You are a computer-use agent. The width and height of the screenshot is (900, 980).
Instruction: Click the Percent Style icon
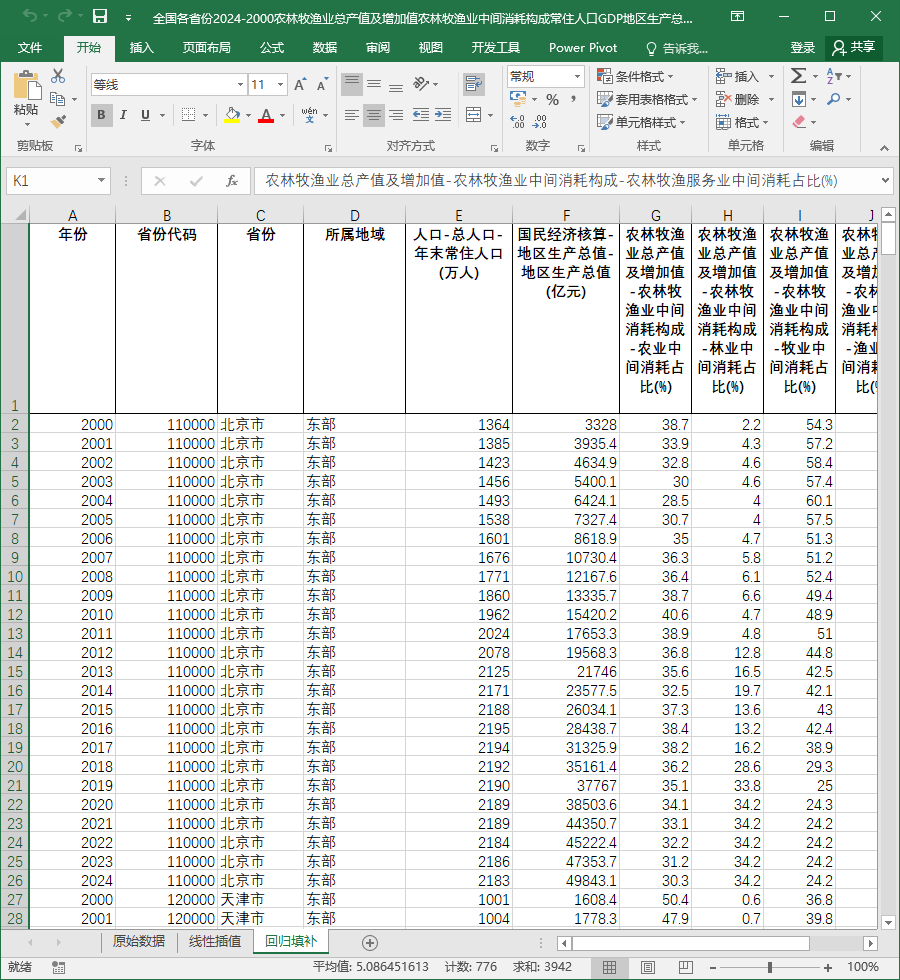click(552, 99)
